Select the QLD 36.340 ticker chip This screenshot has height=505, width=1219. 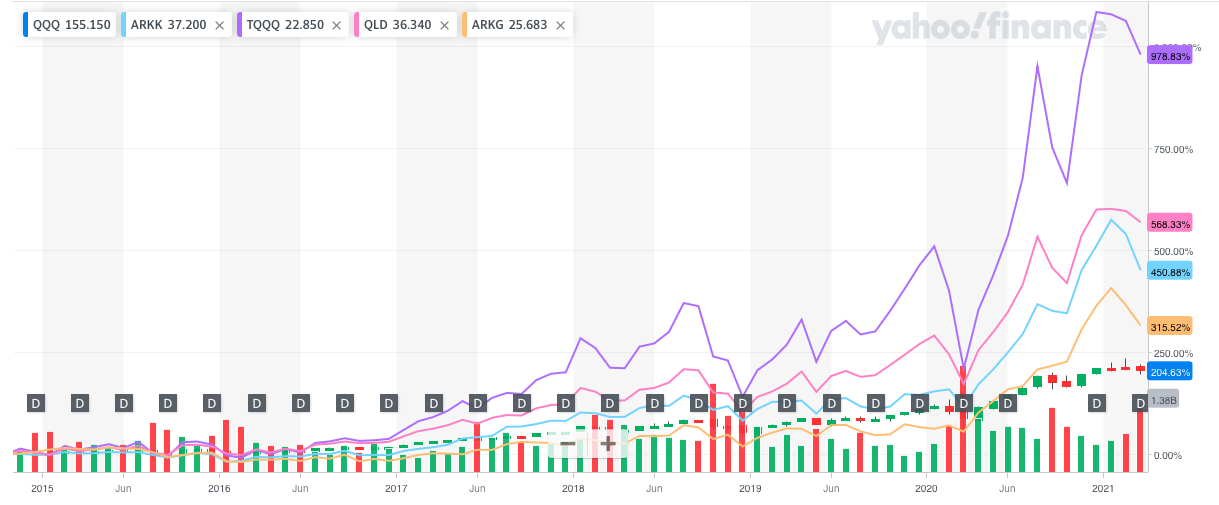coord(403,25)
